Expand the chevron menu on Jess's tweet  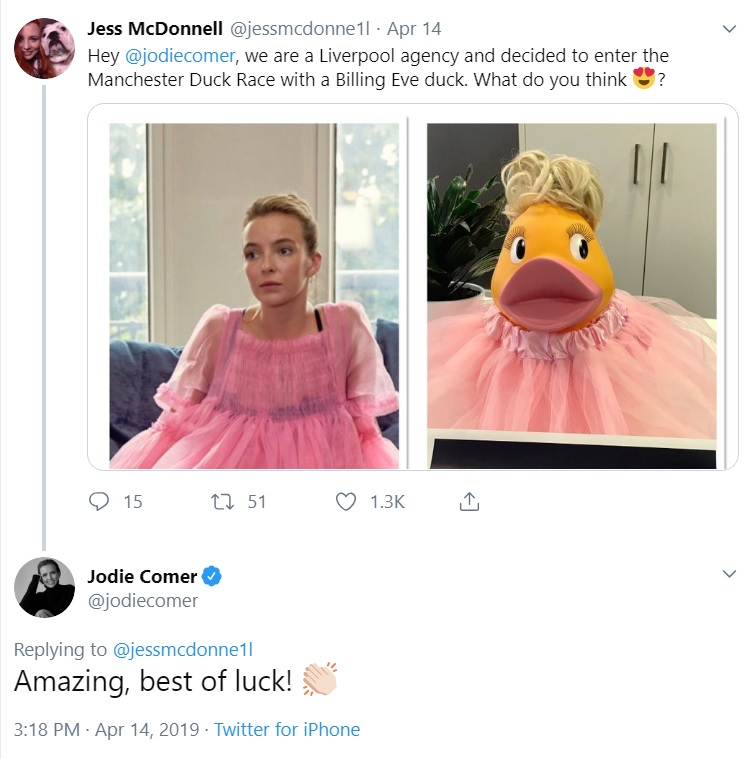(x=729, y=29)
